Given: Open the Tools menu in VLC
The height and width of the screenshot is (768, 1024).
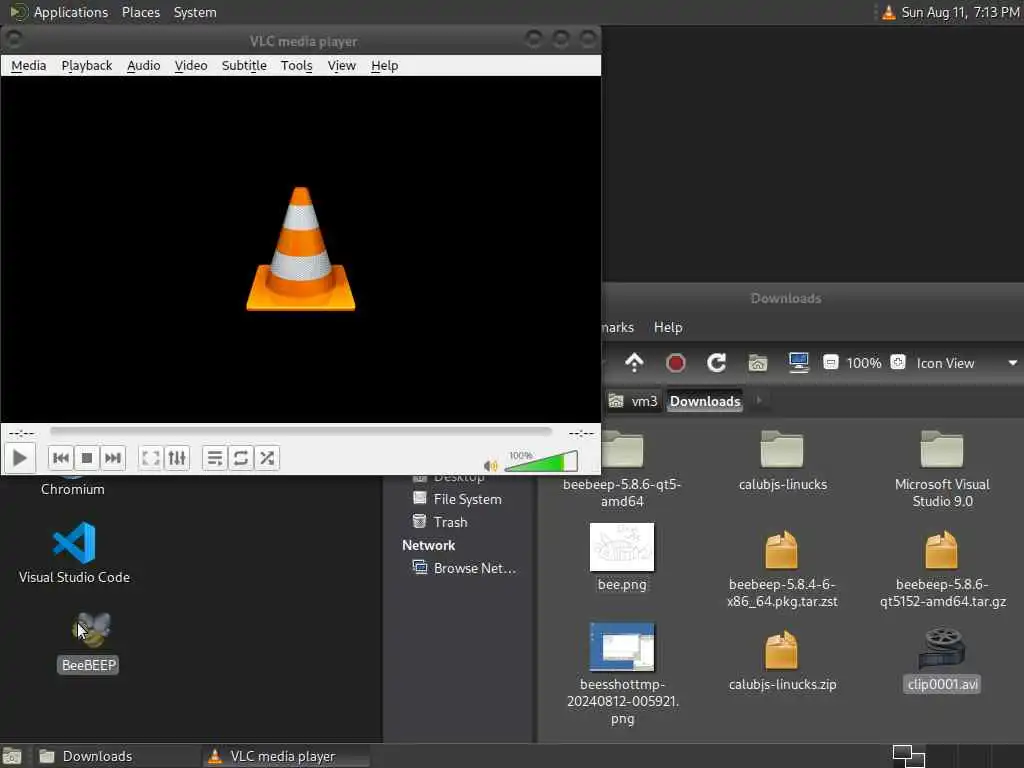Looking at the screenshot, I should (x=296, y=65).
